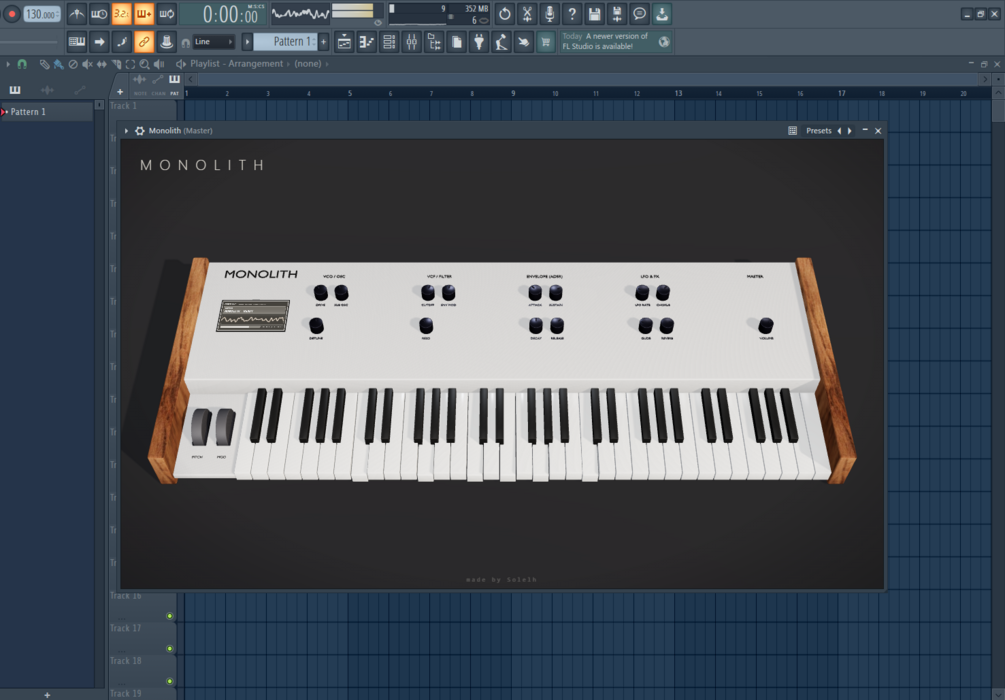Click the record button

[x=12, y=13]
